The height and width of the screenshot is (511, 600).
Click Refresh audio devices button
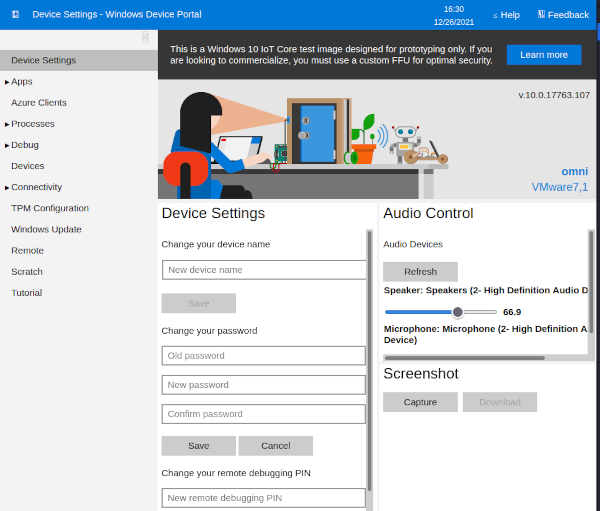(x=420, y=272)
